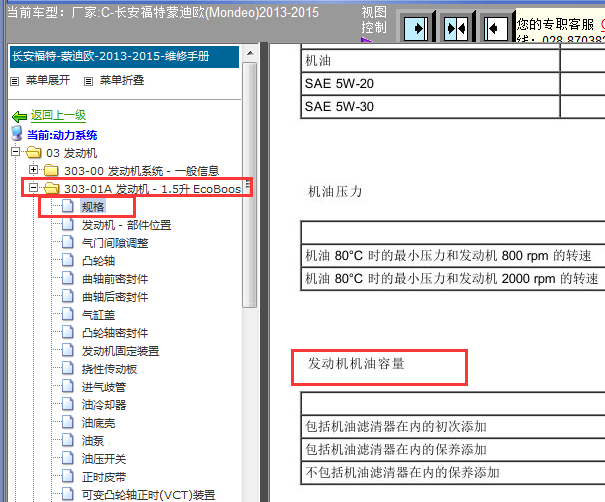Open 曲轴前密封件 item
605x502 pixels.
click(115, 279)
